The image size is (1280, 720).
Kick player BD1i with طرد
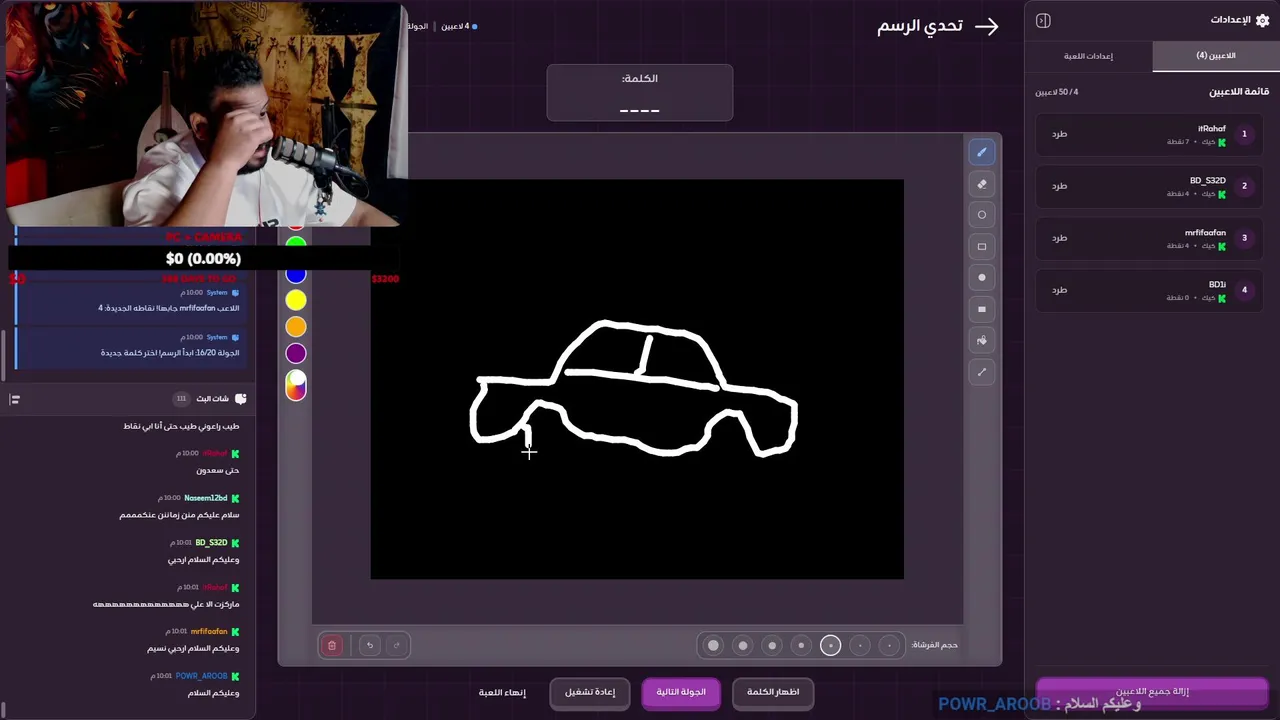1059,290
